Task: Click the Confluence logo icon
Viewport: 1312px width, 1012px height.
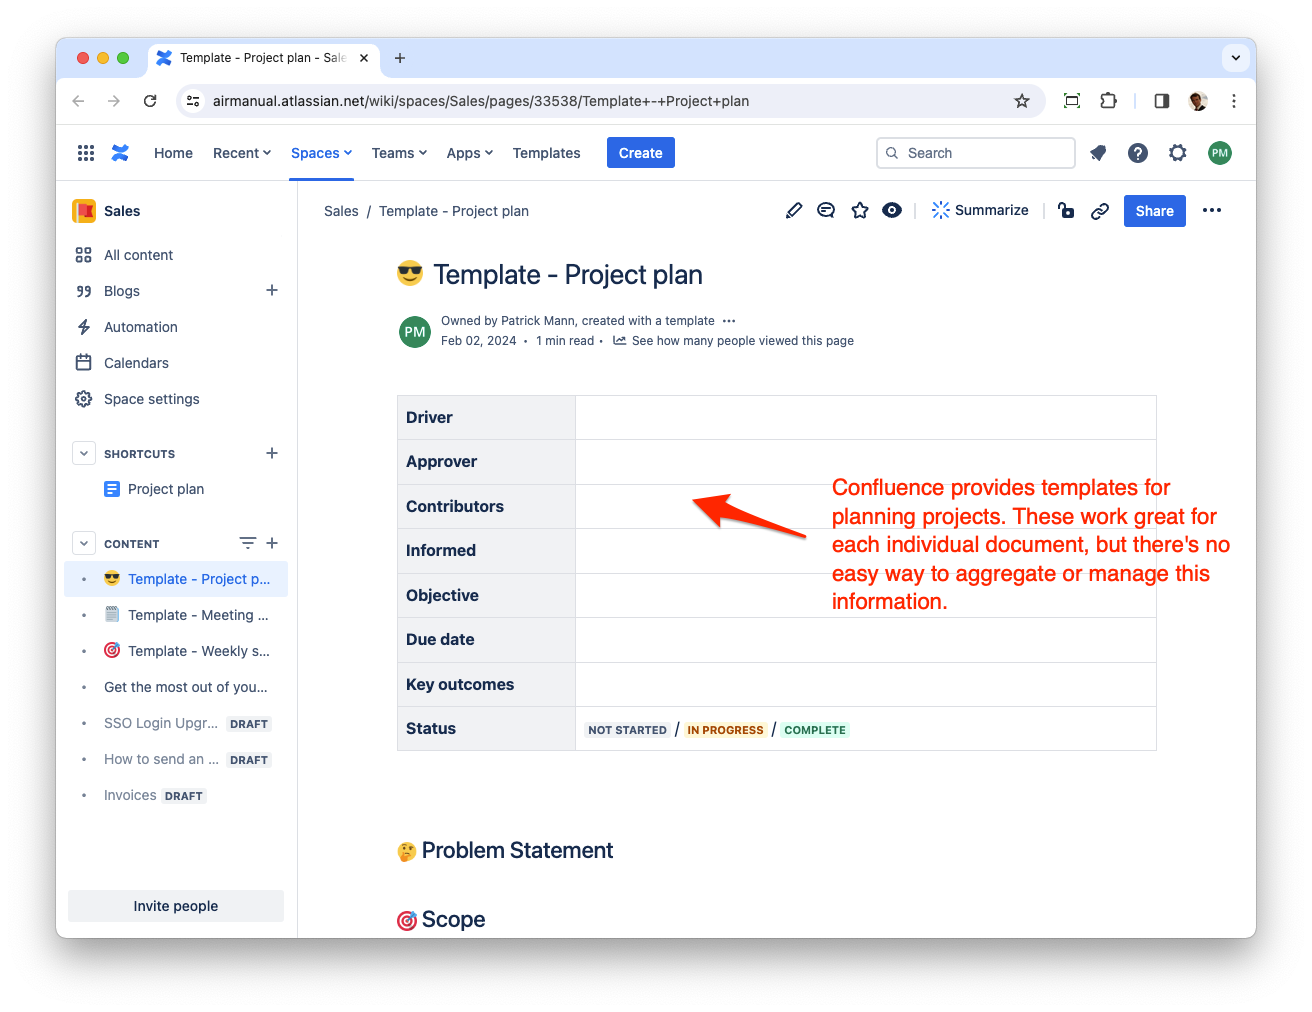Action: (120, 153)
